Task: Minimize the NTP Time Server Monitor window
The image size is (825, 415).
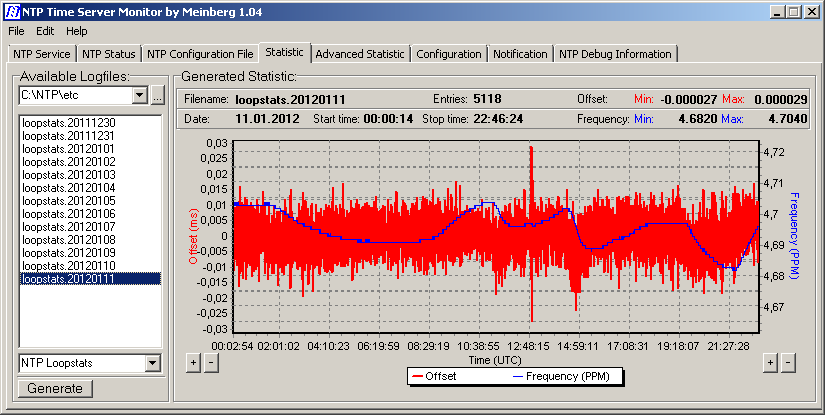Action: click(x=779, y=11)
